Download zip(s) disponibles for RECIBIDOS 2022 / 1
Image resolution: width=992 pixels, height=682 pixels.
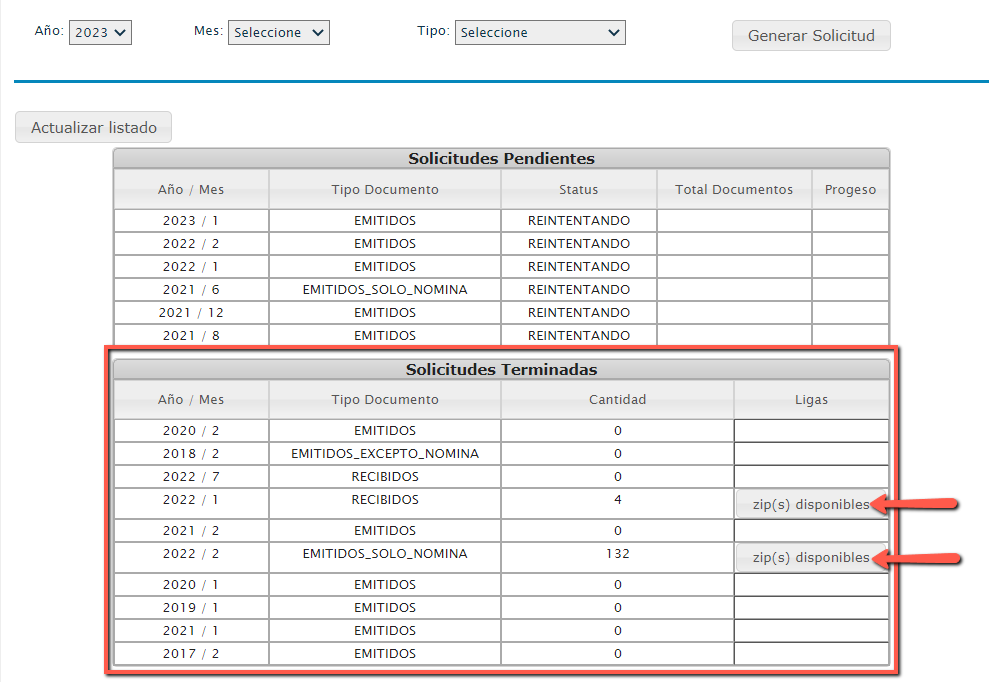click(810, 504)
